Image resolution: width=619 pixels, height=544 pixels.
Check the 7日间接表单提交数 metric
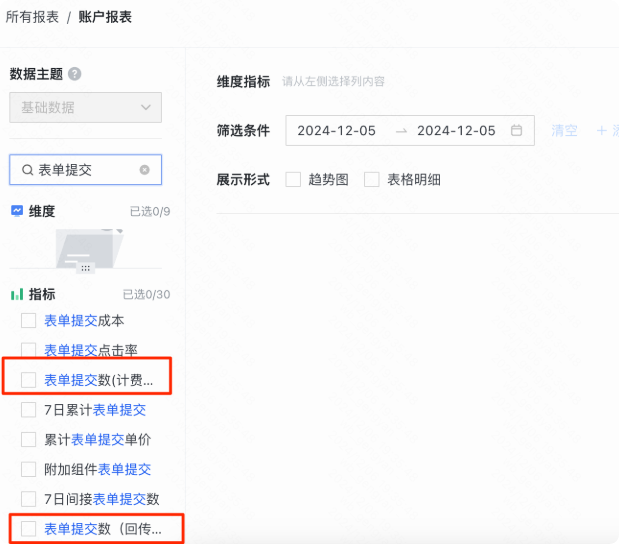point(28,499)
